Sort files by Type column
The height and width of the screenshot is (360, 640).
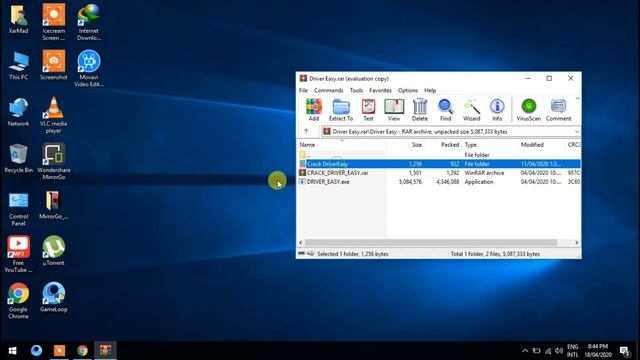tap(490, 144)
